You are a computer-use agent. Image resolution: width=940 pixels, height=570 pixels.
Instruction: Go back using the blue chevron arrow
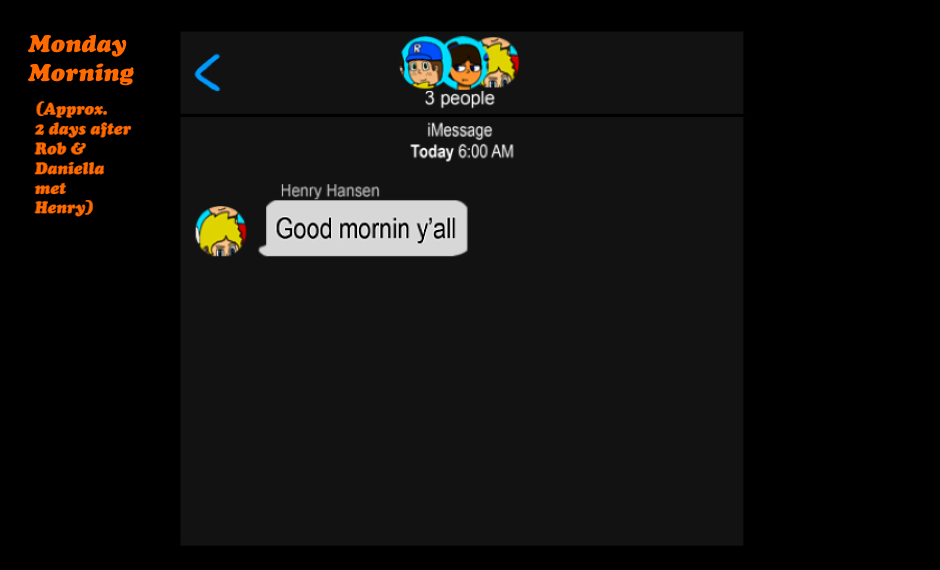tap(207, 73)
